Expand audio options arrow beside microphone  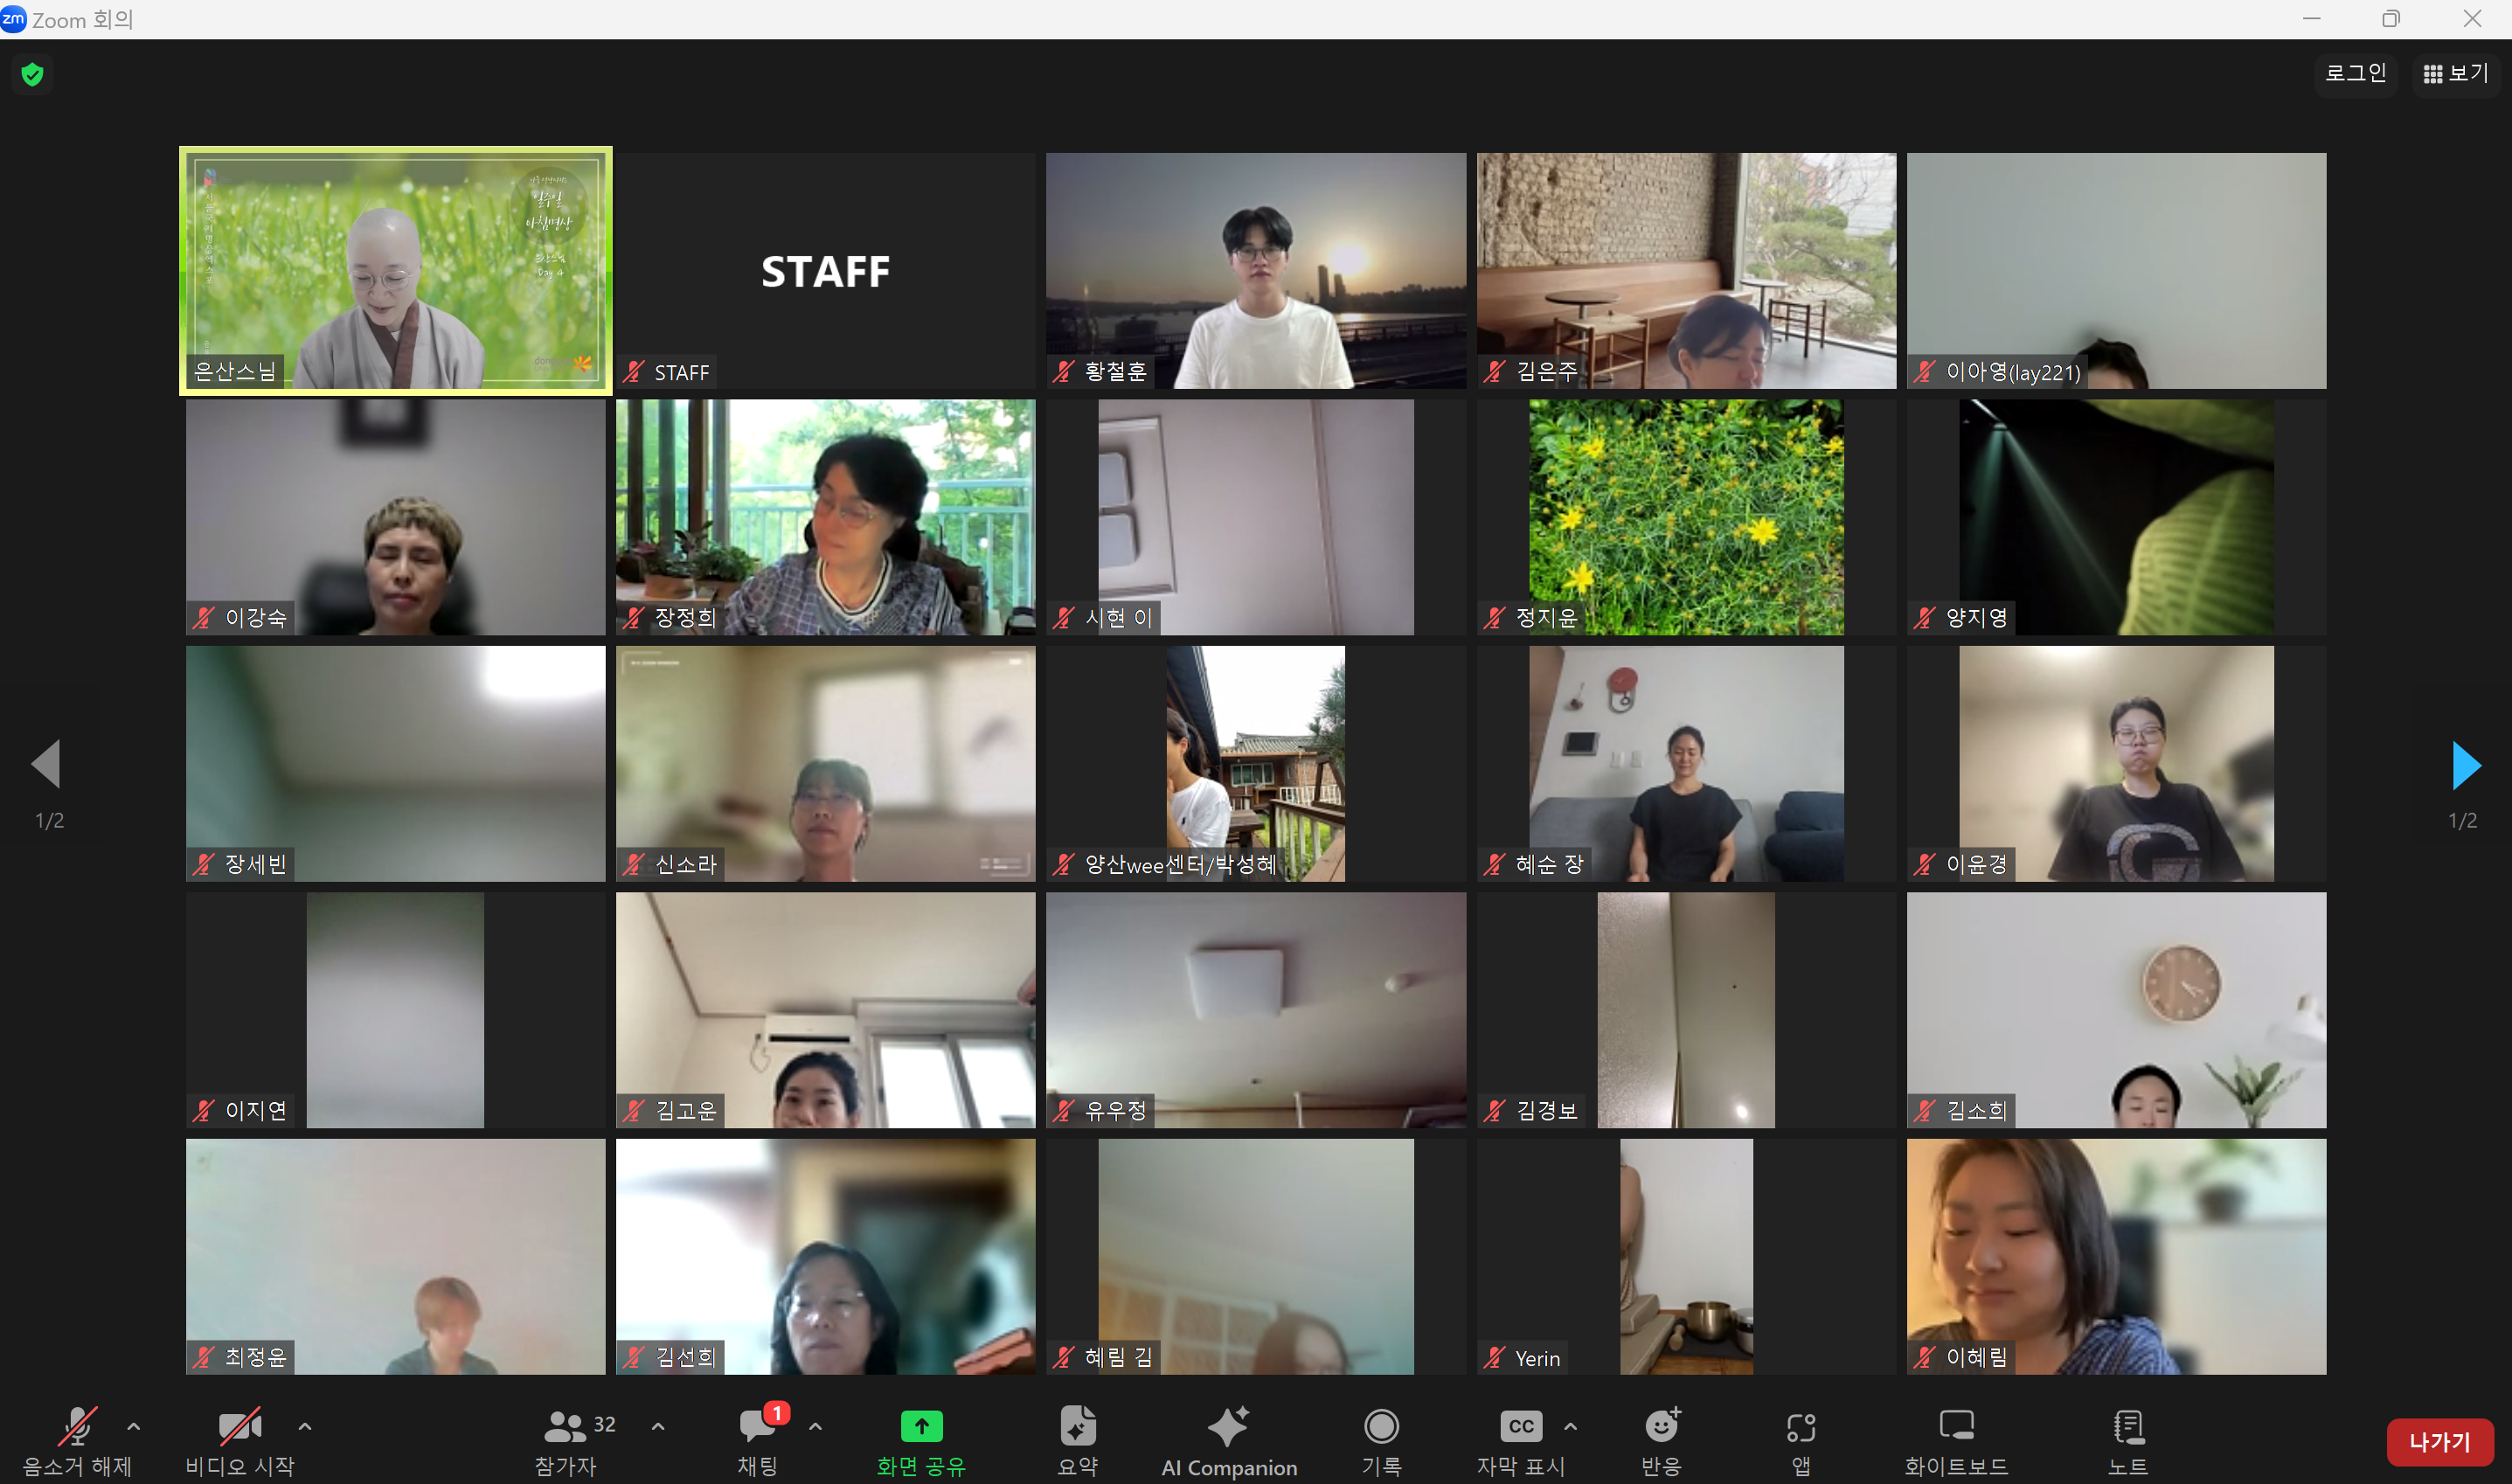(x=134, y=1427)
